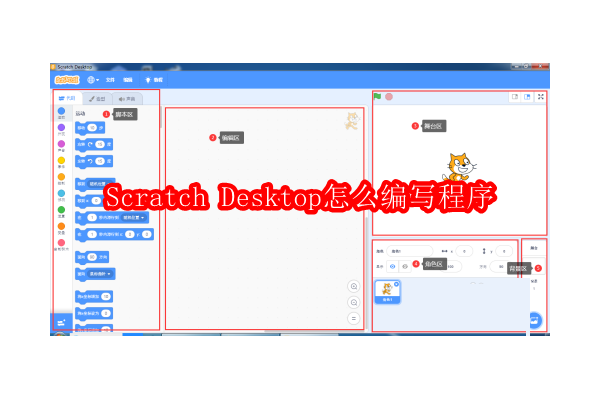Screen dimensions: 600x400
Task: Click the sprite y coordinate field
Action: pyautogui.click(x=504, y=251)
